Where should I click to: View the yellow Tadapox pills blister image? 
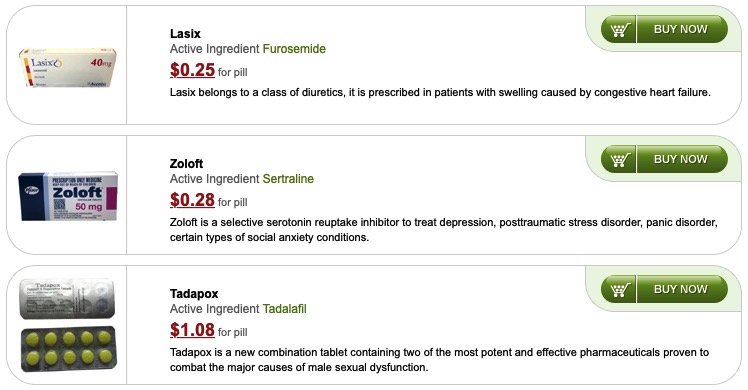pyautogui.click(x=69, y=349)
